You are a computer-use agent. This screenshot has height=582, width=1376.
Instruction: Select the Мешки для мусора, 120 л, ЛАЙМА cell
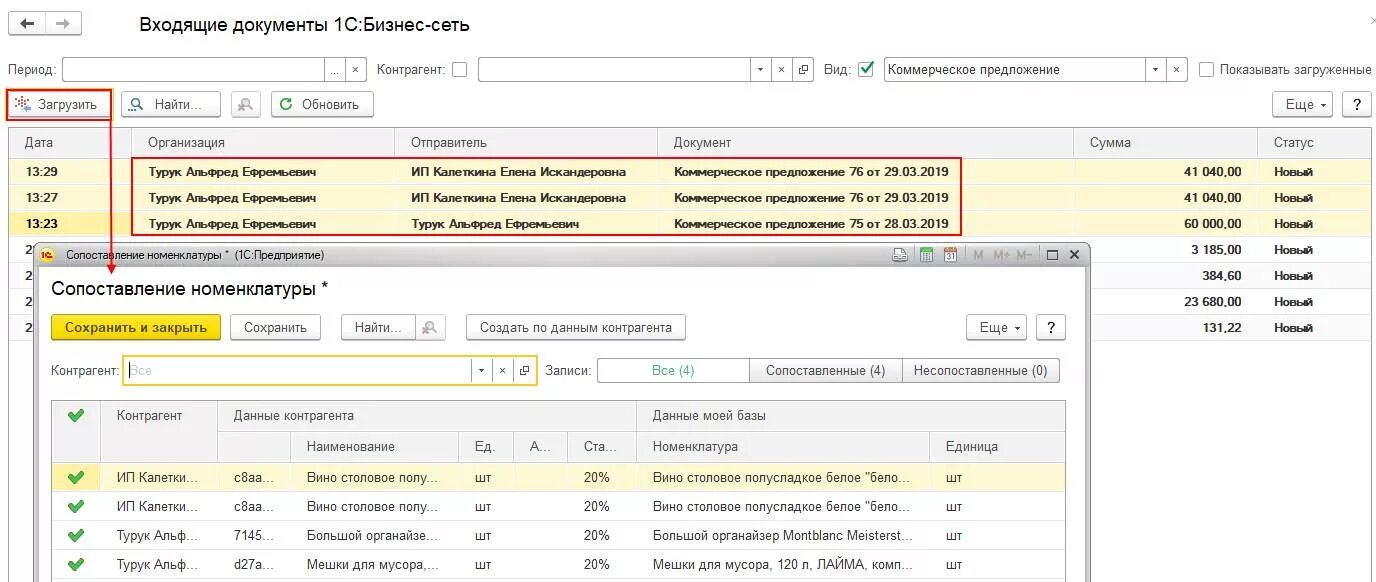[x=783, y=564]
